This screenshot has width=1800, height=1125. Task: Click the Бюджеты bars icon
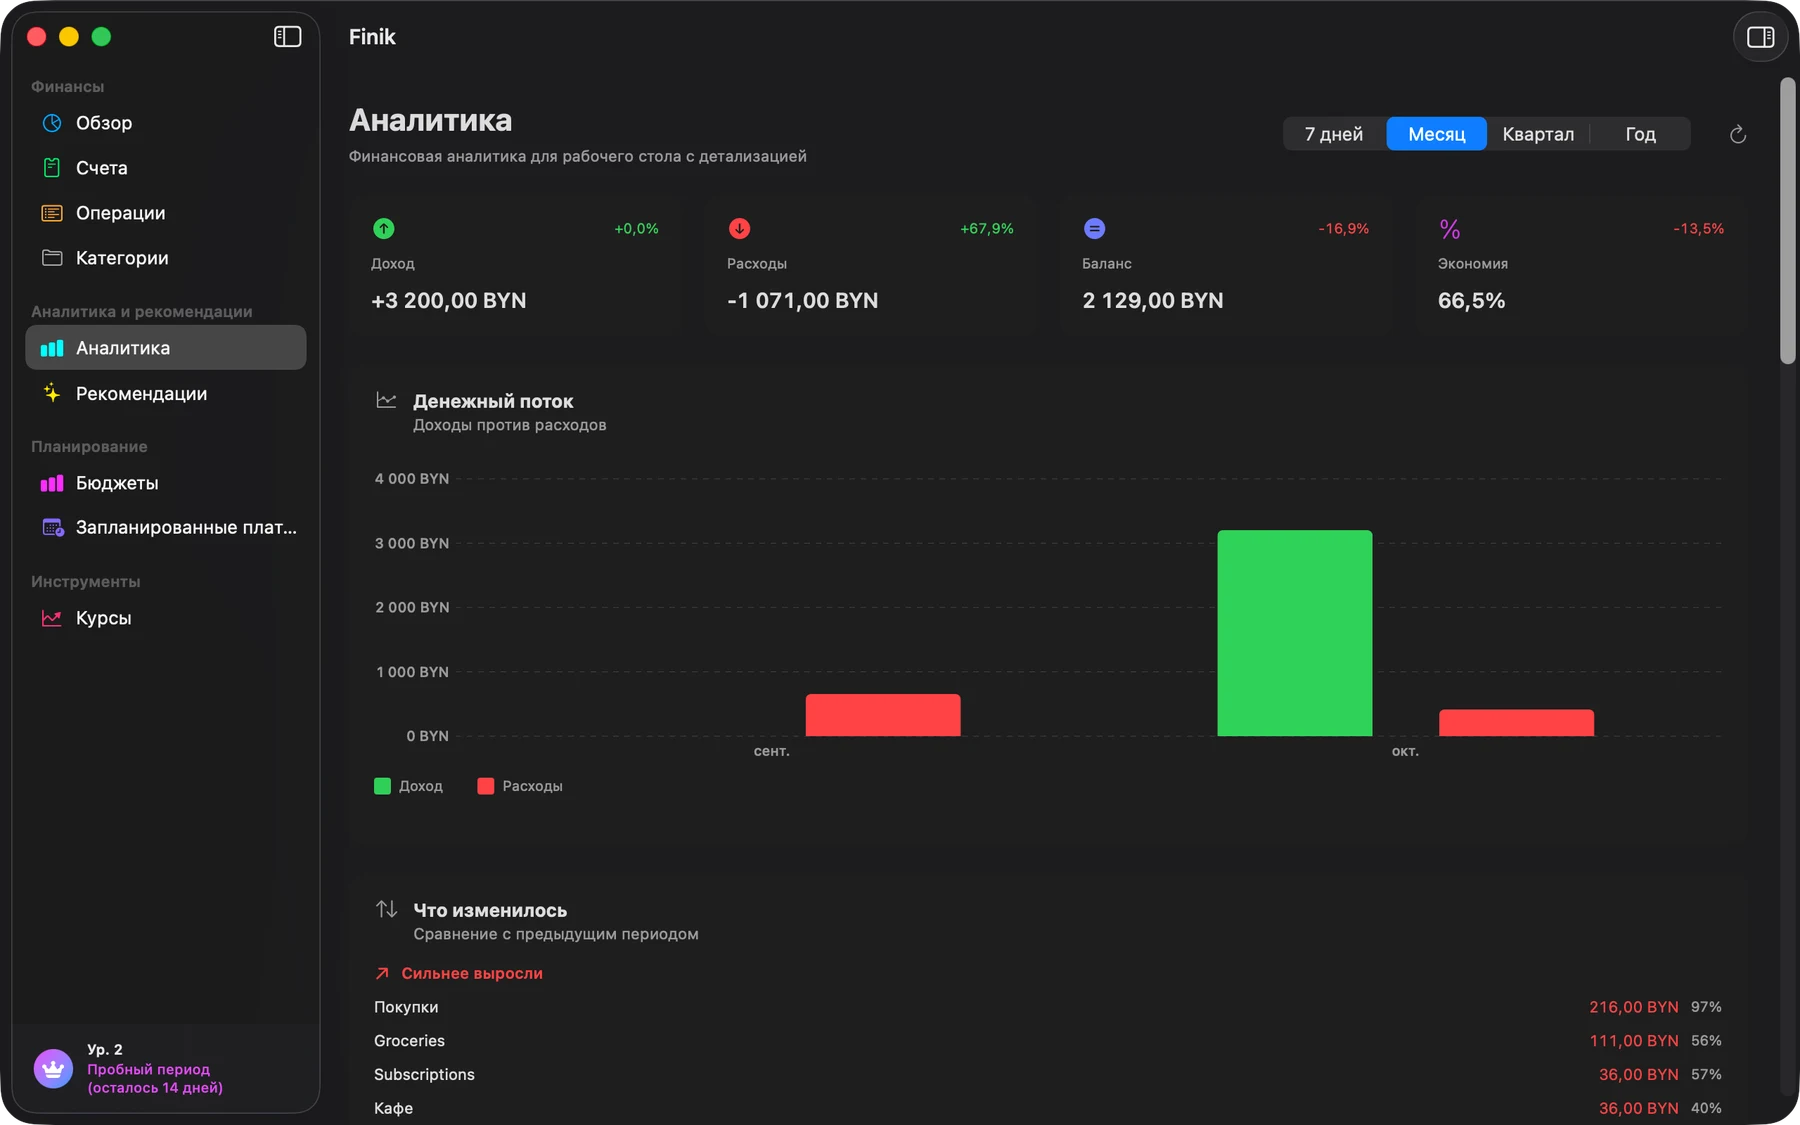[x=52, y=483]
